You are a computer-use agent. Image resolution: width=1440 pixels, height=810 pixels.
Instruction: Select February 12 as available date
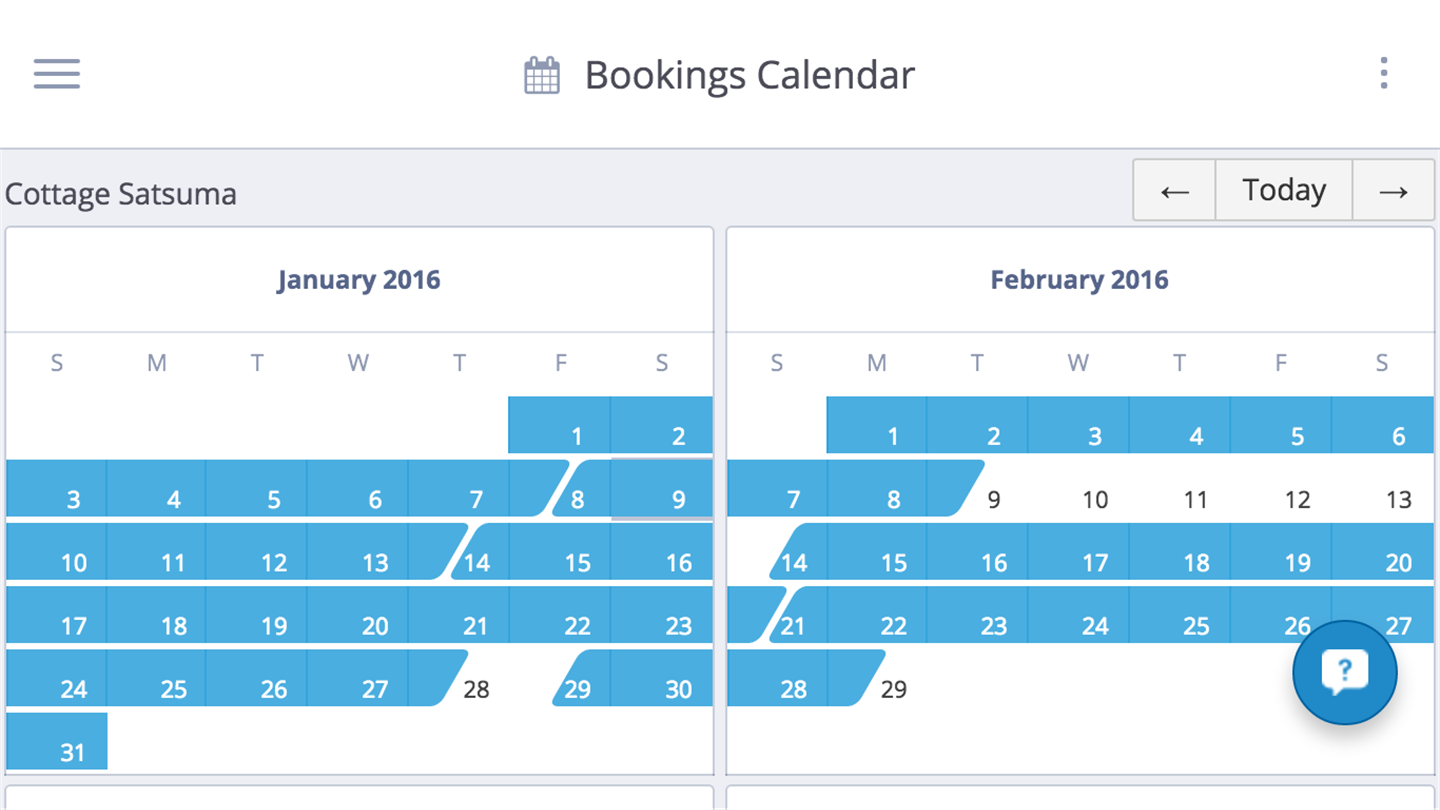pyautogui.click(x=1297, y=499)
